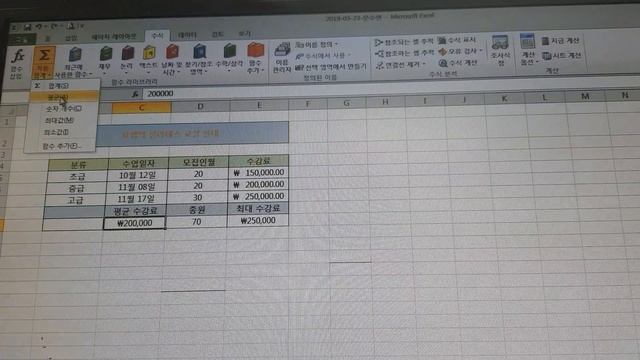Switch to the Insert (삽입) ribbon tab

[x=71, y=38]
